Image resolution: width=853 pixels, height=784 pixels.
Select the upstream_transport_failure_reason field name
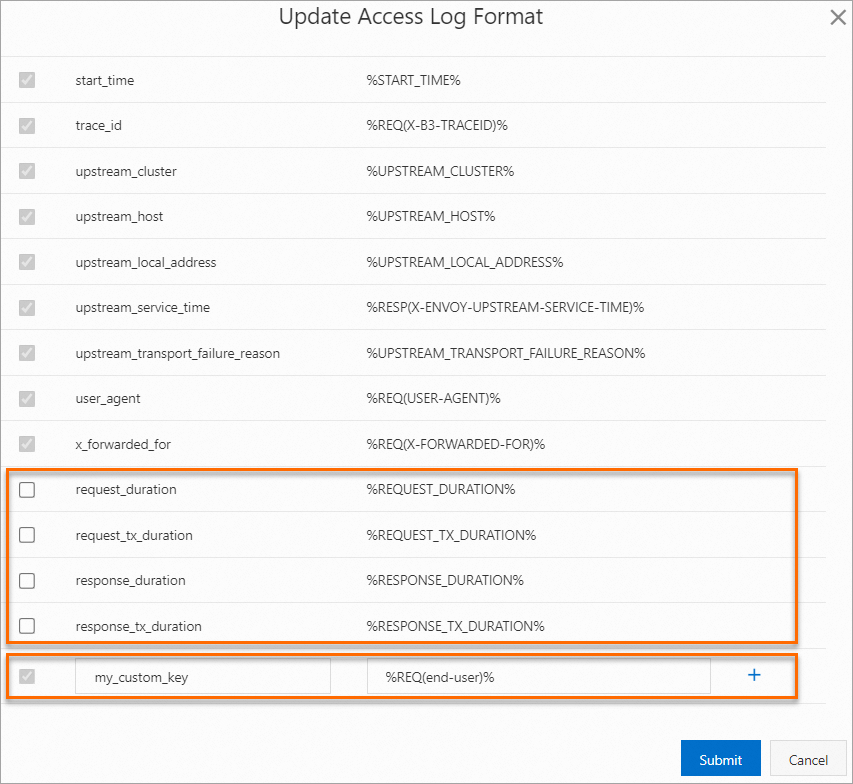(x=177, y=353)
